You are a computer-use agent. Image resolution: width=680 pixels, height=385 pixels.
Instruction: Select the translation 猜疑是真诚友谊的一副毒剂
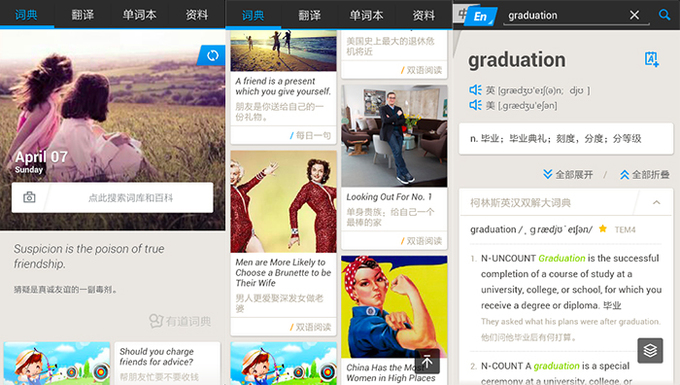pos(65,289)
